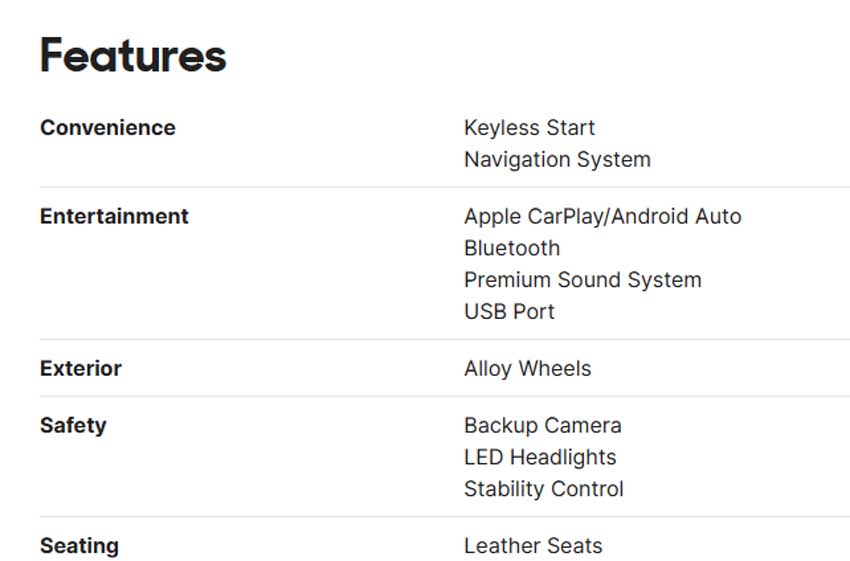The width and height of the screenshot is (850, 561).
Task: Select the Seating category label
Action: 79,546
